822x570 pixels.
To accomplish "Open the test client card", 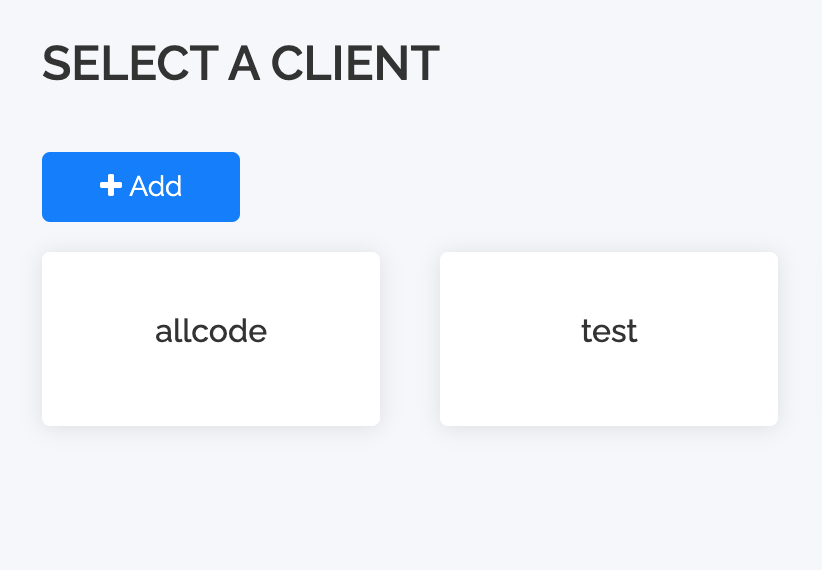I will (x=609, y=339).
